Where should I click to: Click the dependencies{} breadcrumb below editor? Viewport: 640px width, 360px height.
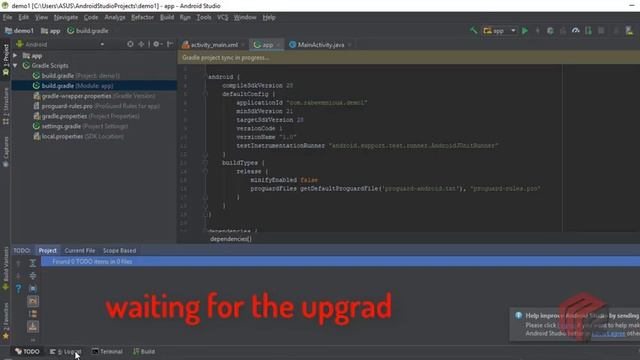(231, 239)
